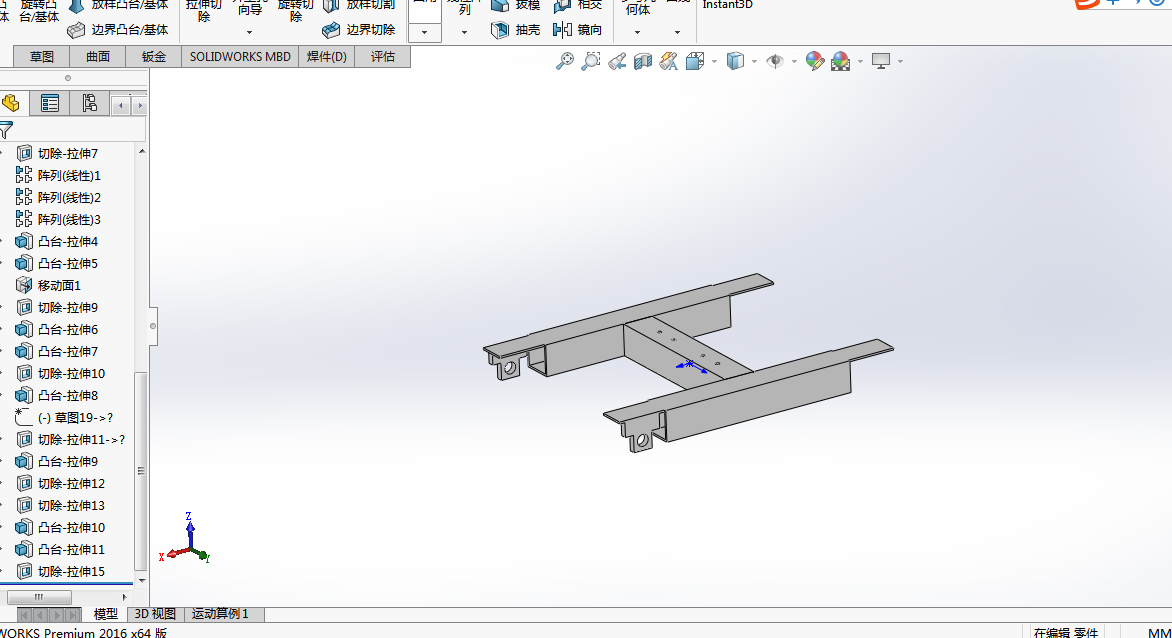The width and height of the screenshot is (1172, 638).
Task: Click the Apply Scene icon
Action: coord(841,61)
